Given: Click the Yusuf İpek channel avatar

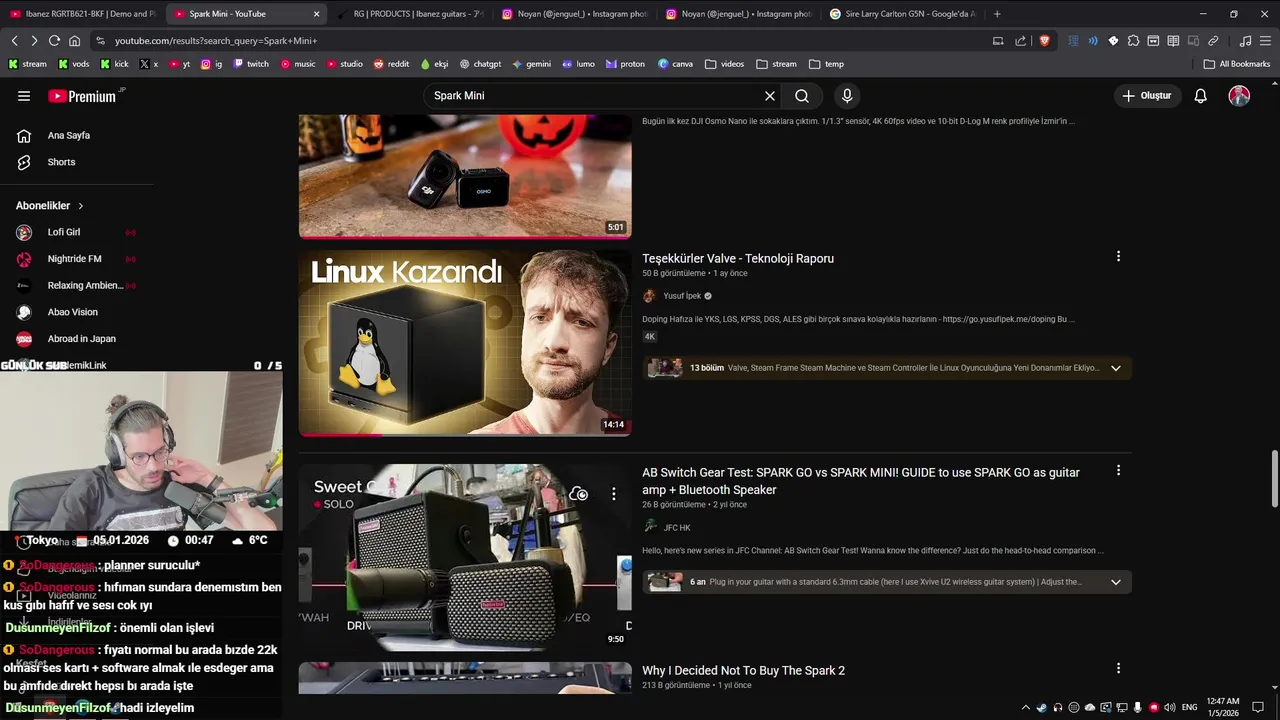Looking at the screenshot, I should tap(649, 296).
